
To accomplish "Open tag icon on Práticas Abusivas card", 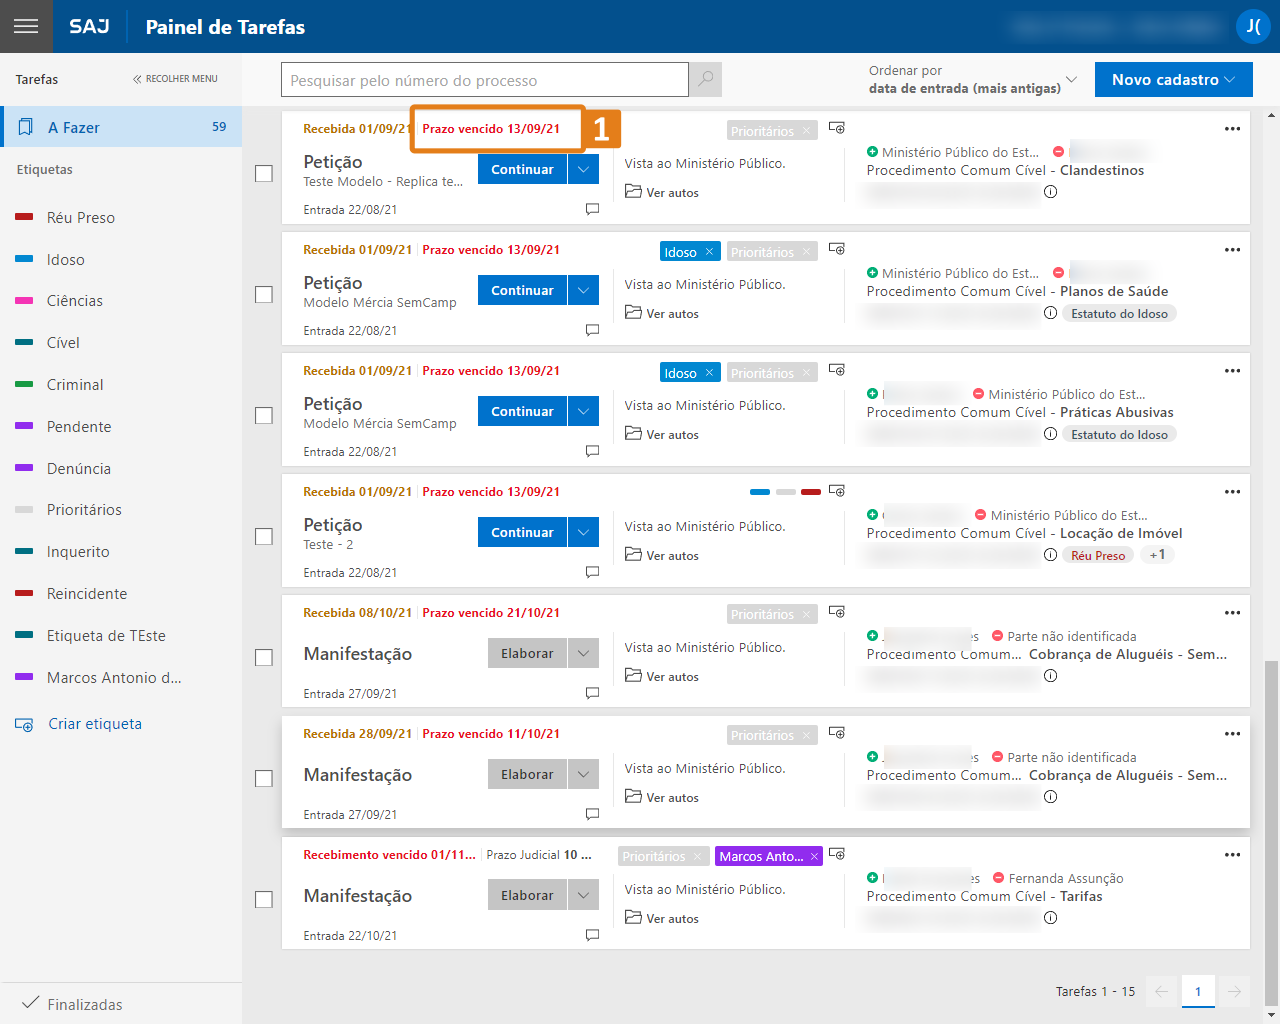I will [837, 370].
